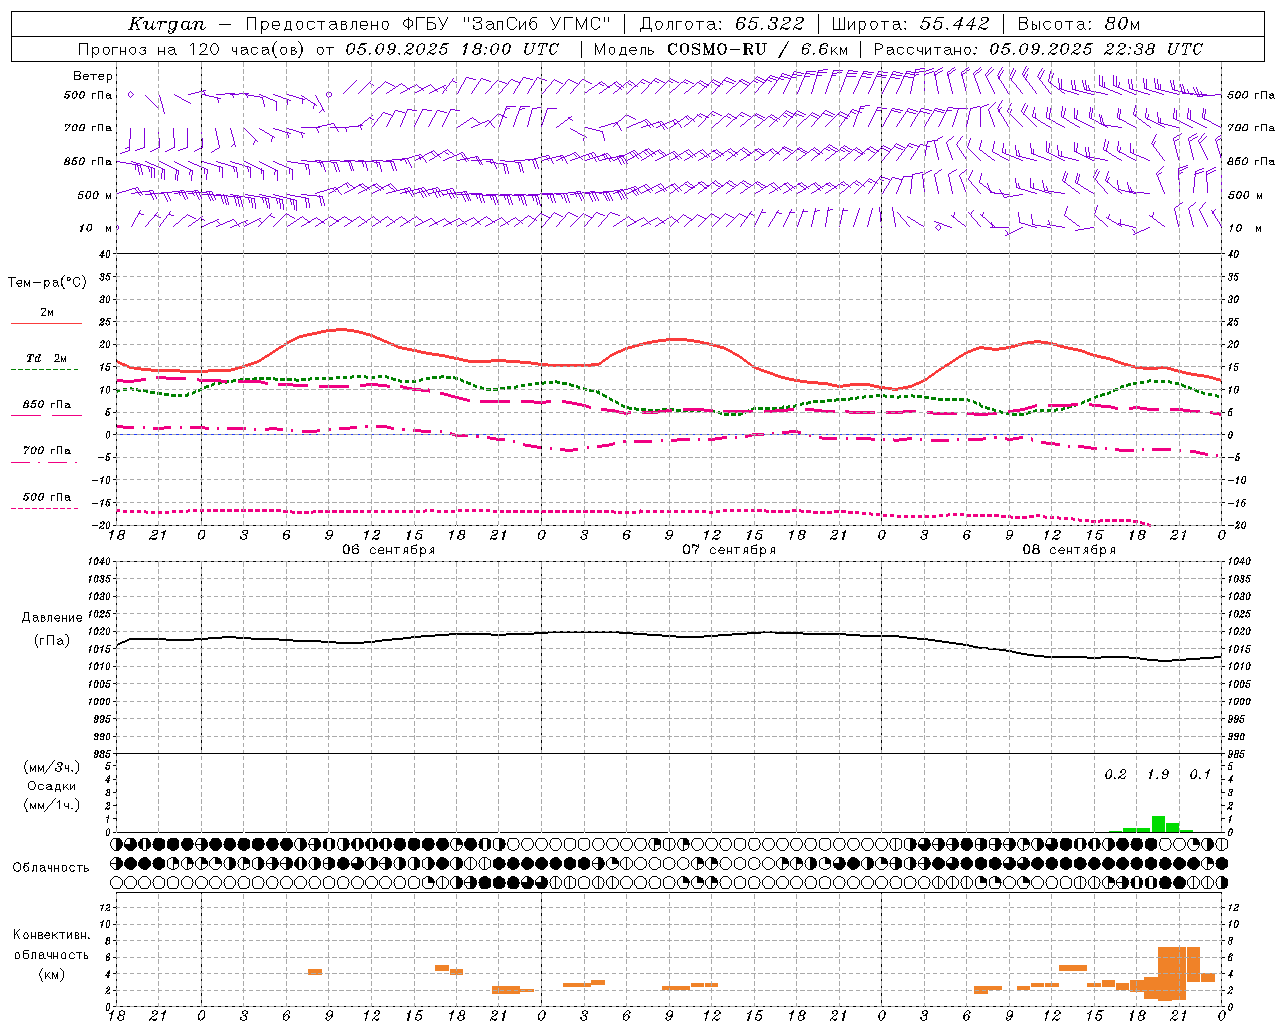This screenshot has height=1024, width=1280.
Task: Click the precipitation total "1.9"
Action: 1158,775
